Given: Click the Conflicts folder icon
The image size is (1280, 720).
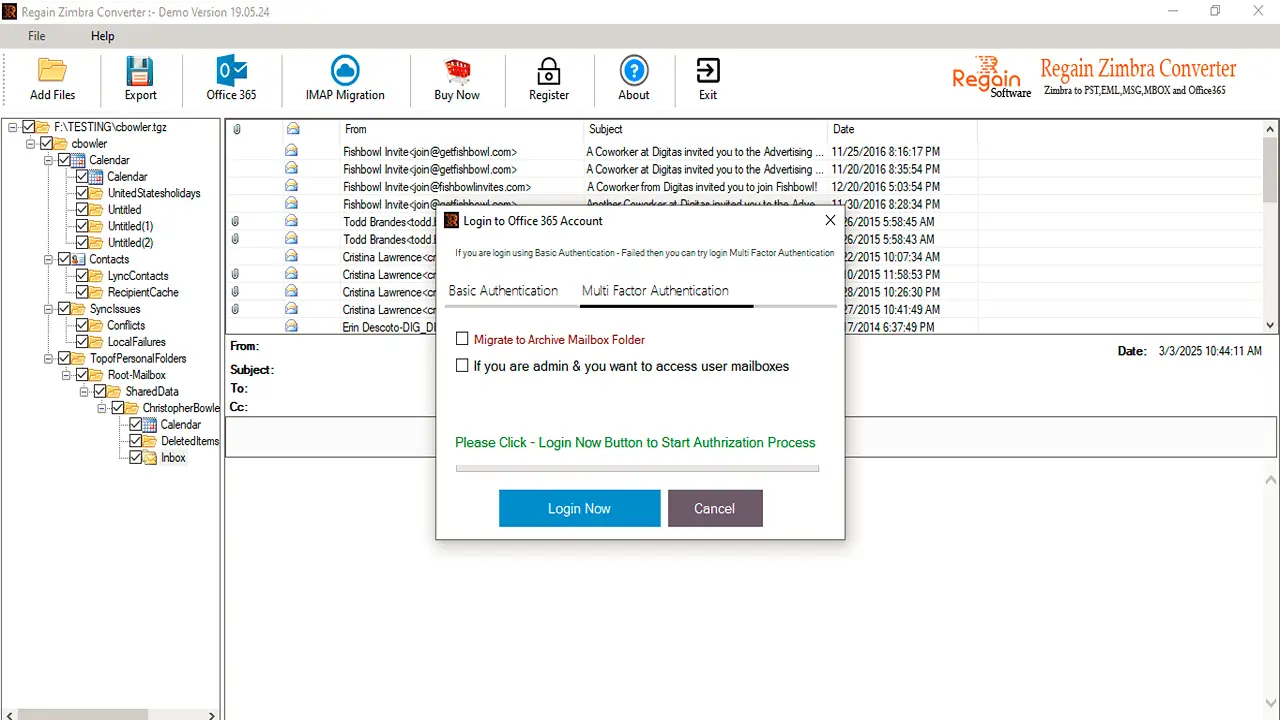Looking at the screenshot, I should (x=97, y=325).
